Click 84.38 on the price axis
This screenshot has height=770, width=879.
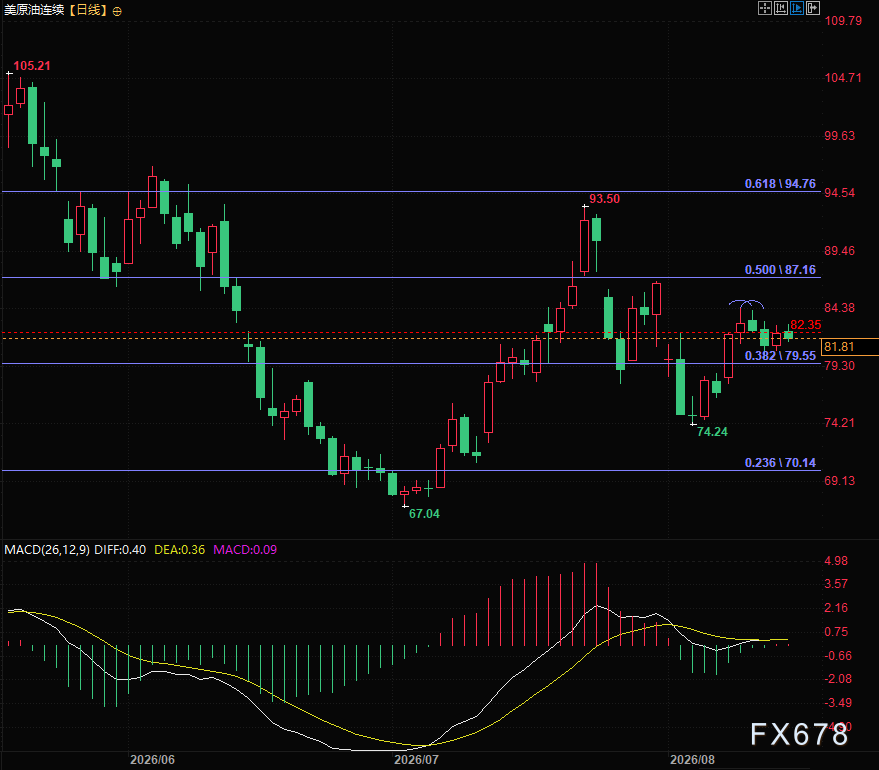tap(840, 308)
